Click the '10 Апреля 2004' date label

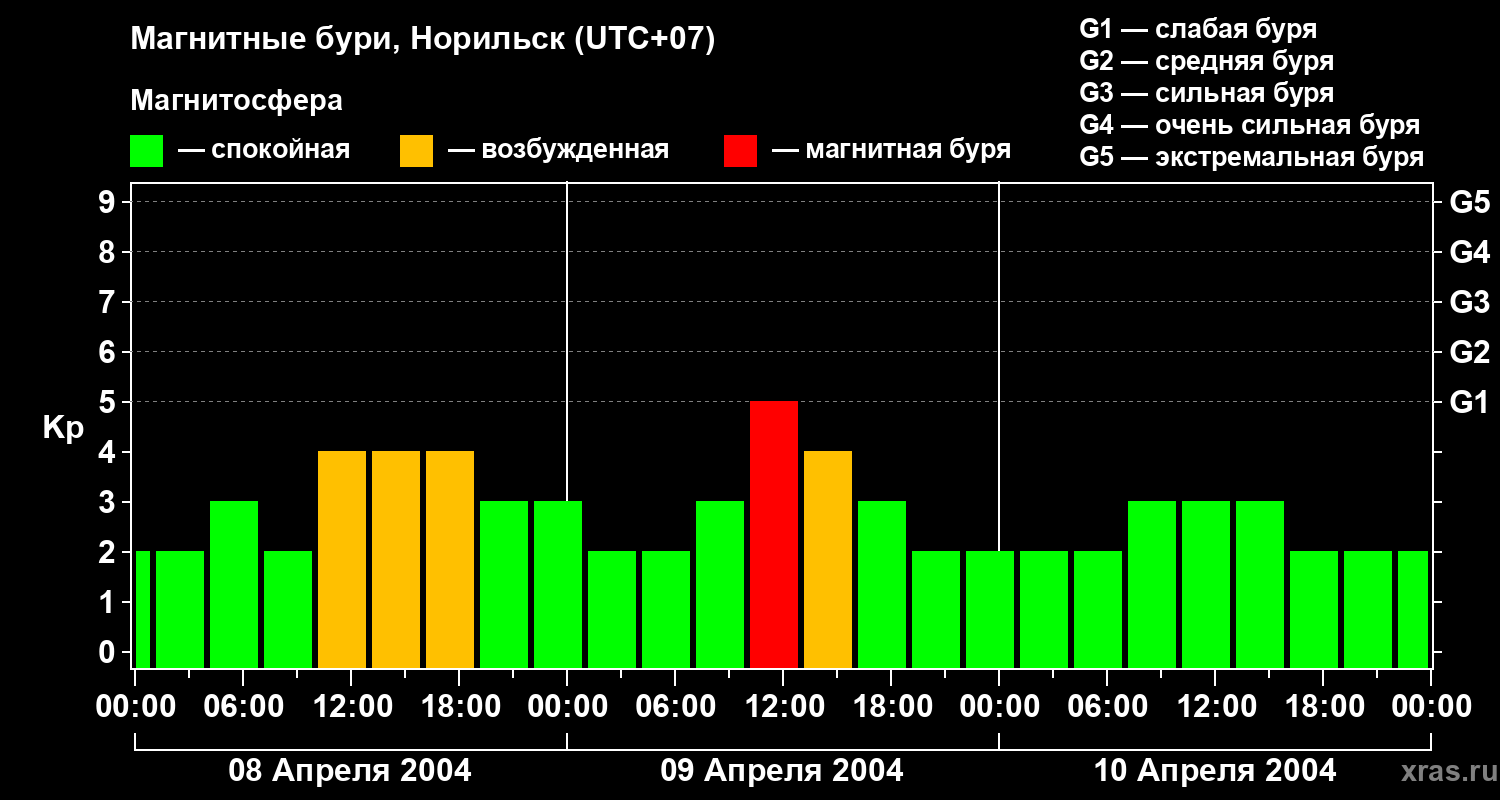[1214, 770]
